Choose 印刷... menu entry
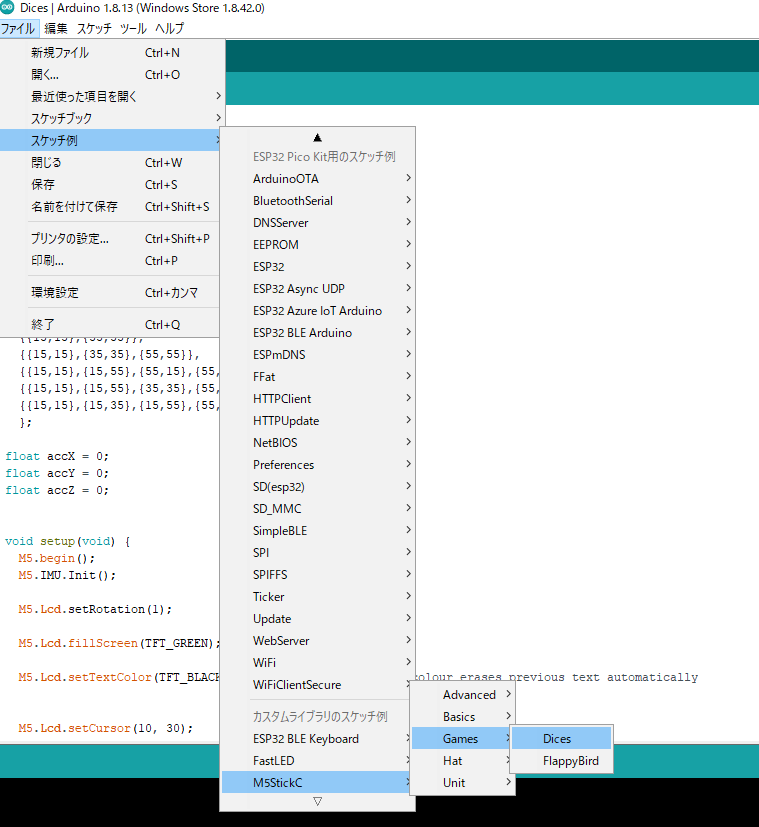The width and height of the screenshot is (759, 827). 110,261
